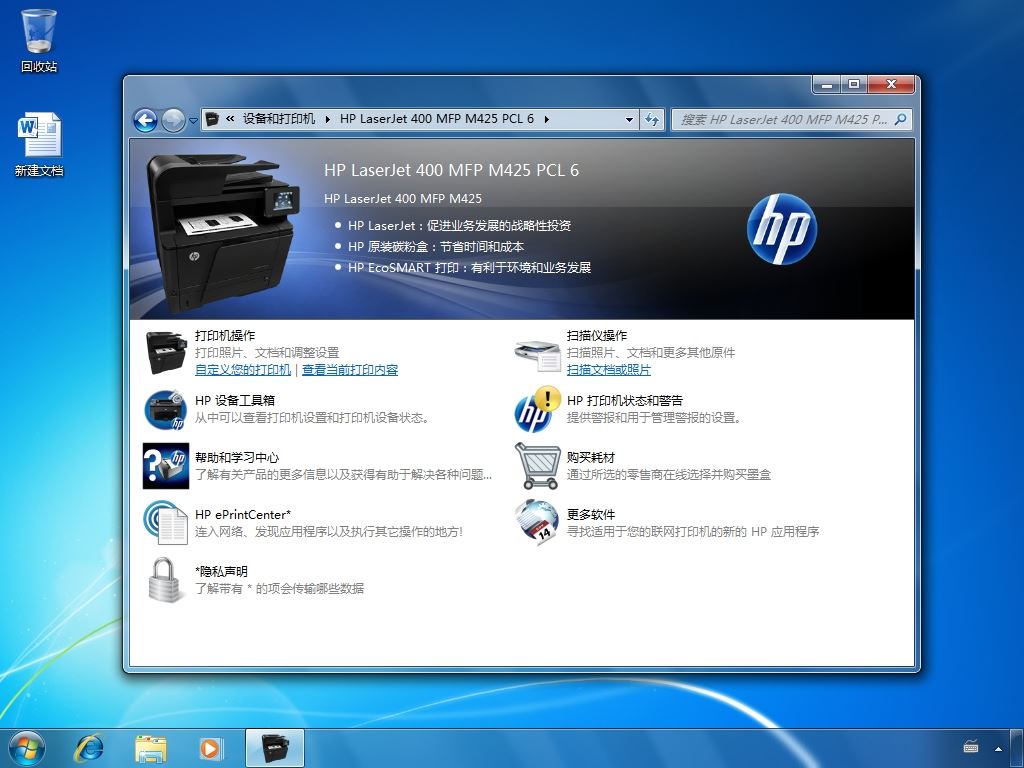Image resolution: width=1024 pixels, height=768 pixels.
Task: Open the 帮助和学习中心 question mark icon
Action: coord(166,466)
